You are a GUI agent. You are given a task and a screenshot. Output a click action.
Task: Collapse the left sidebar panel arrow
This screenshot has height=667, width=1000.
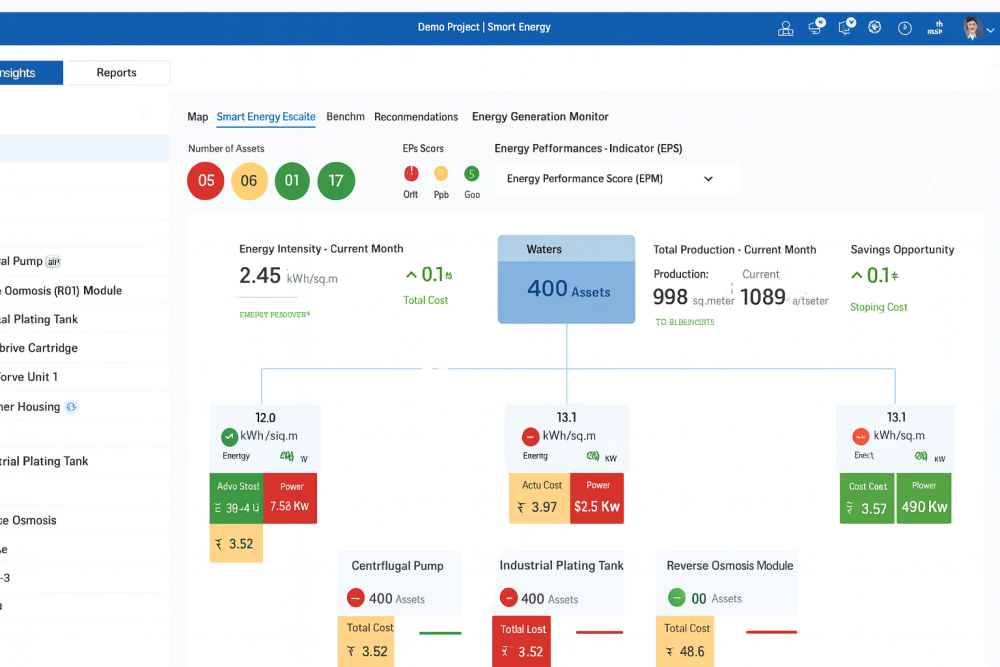pos(142,115)
